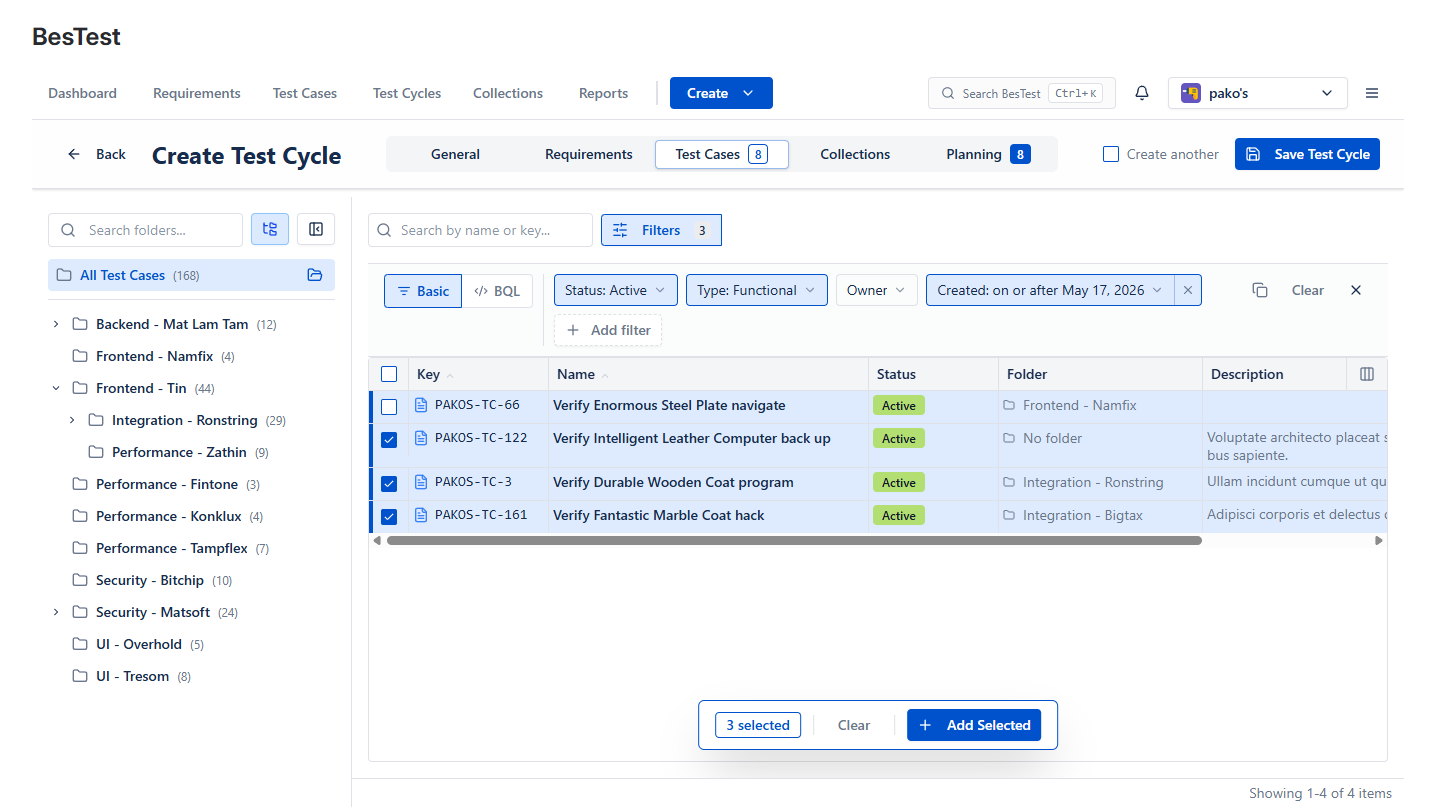Click the search magnifier in BesTest search
This screenshot has height=808, width=1441.
948,93
